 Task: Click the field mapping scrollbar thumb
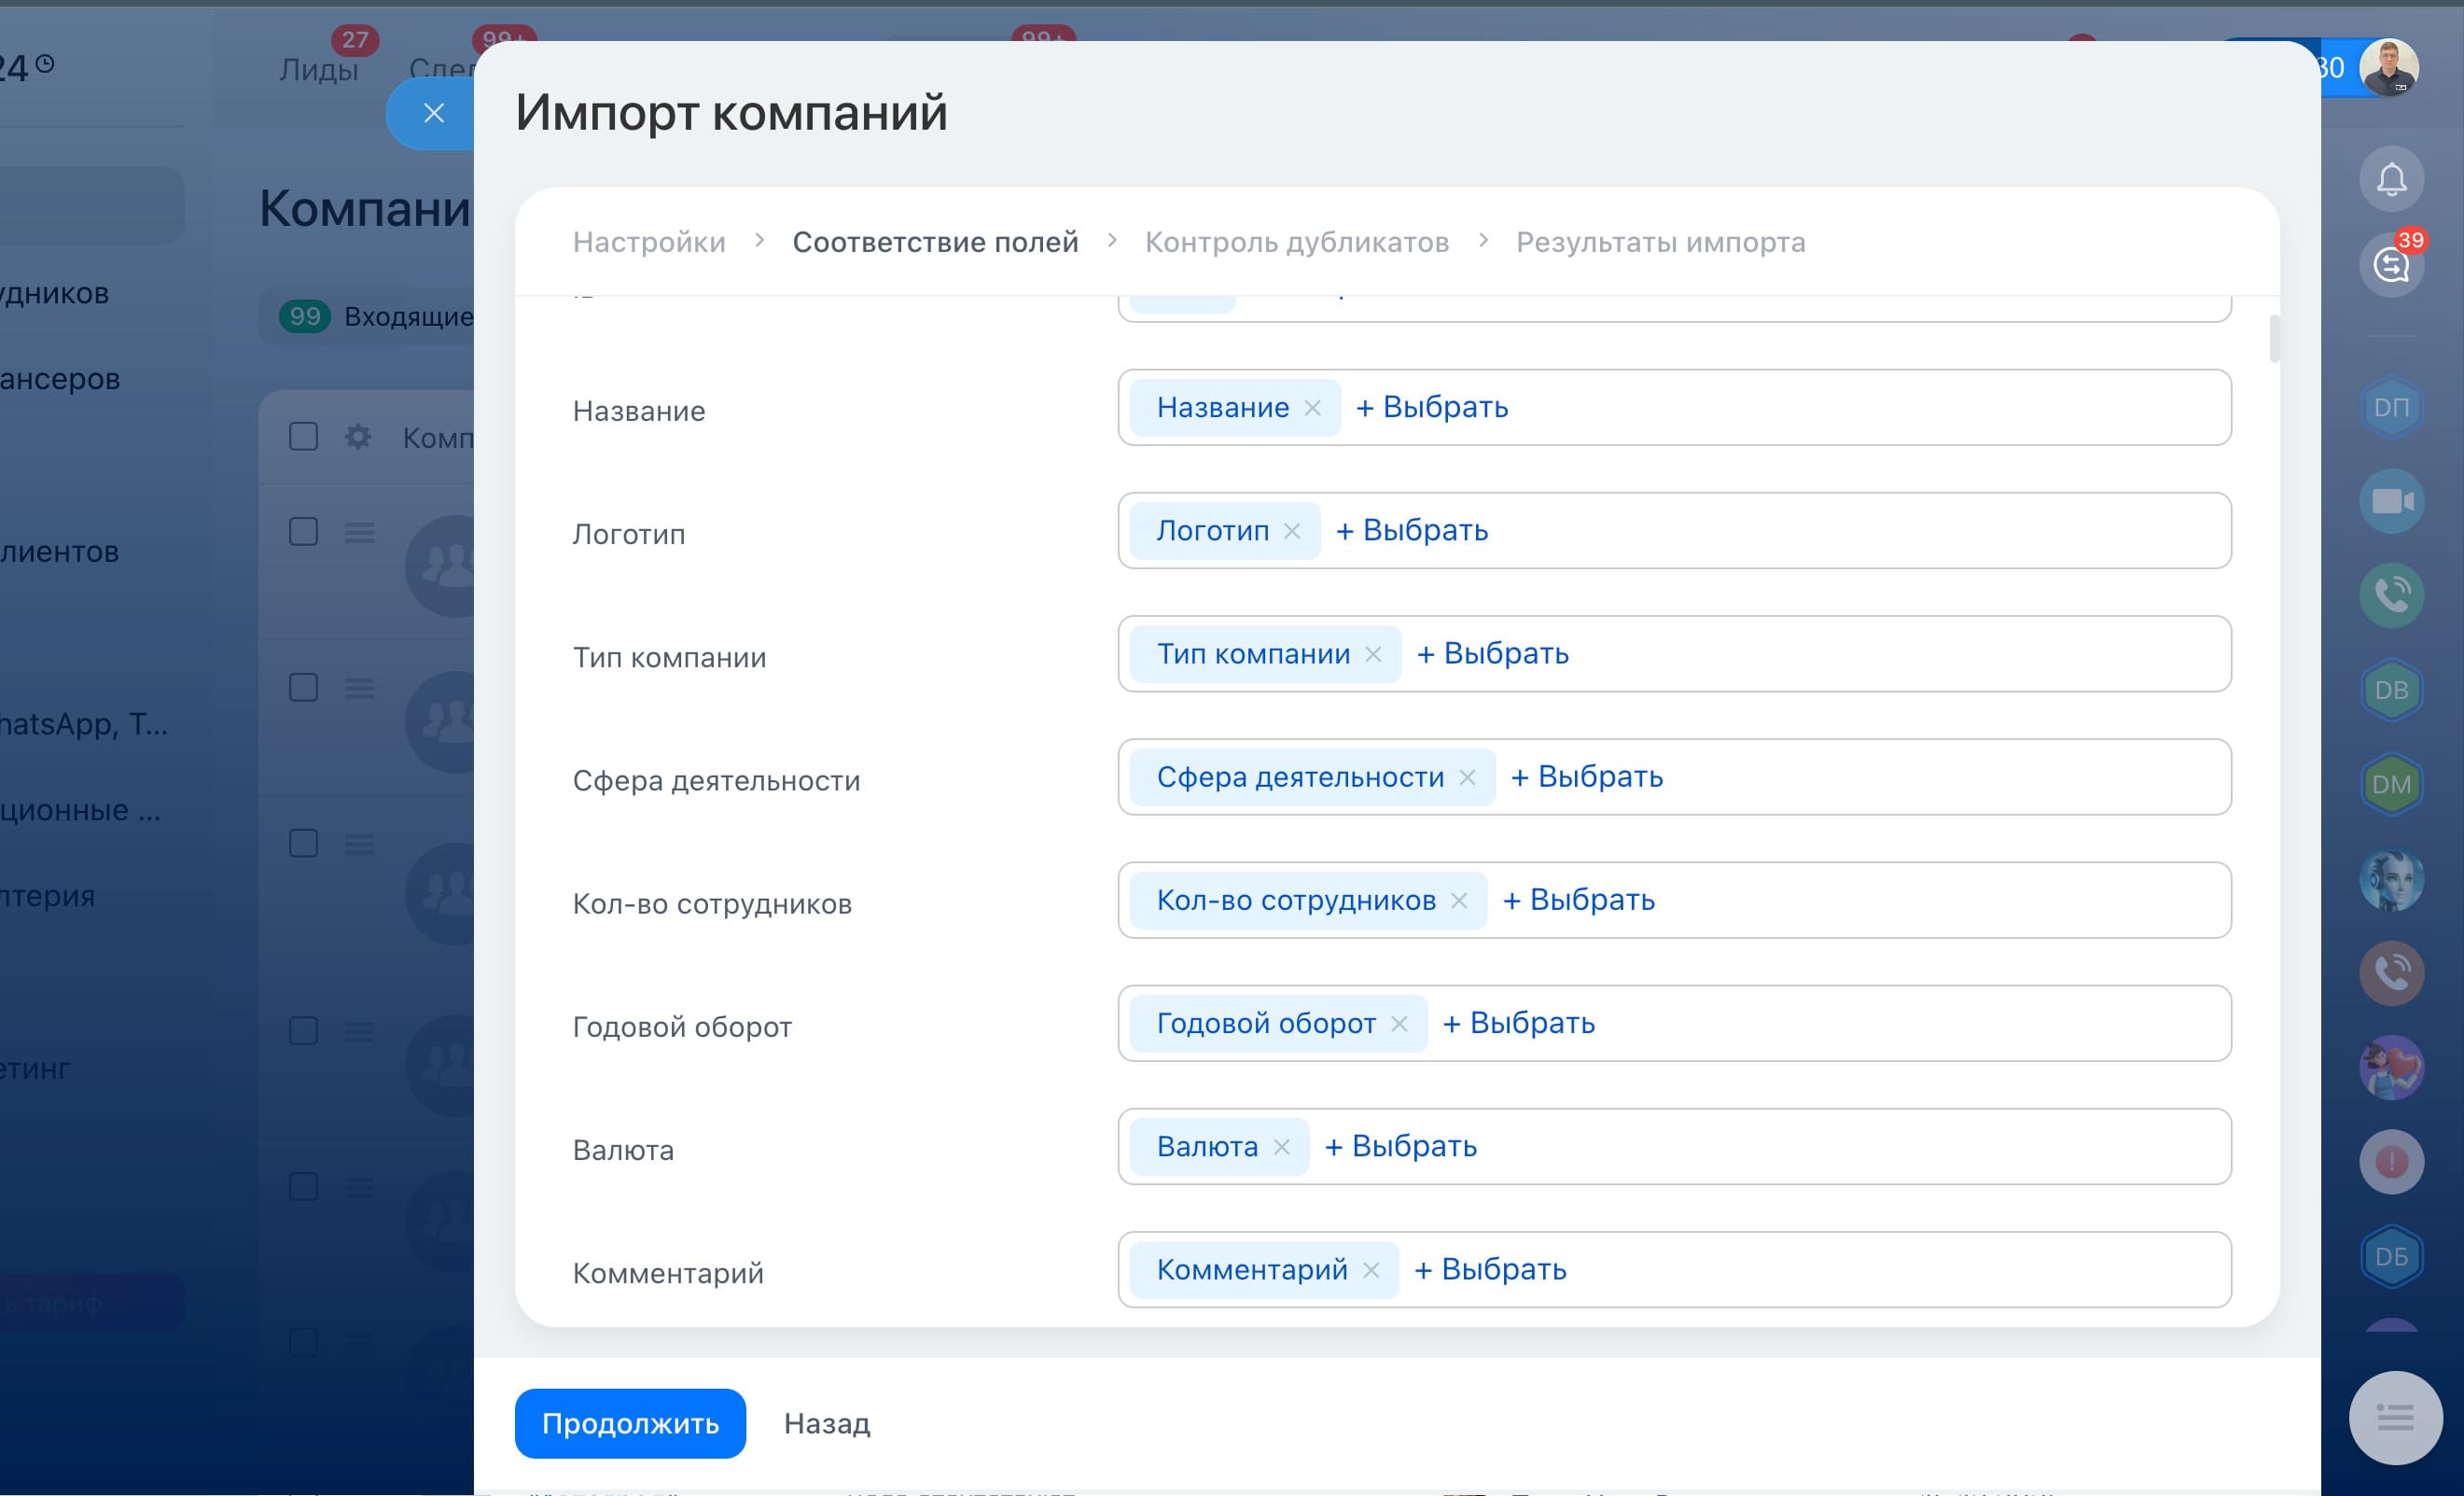coord(2275,339)
